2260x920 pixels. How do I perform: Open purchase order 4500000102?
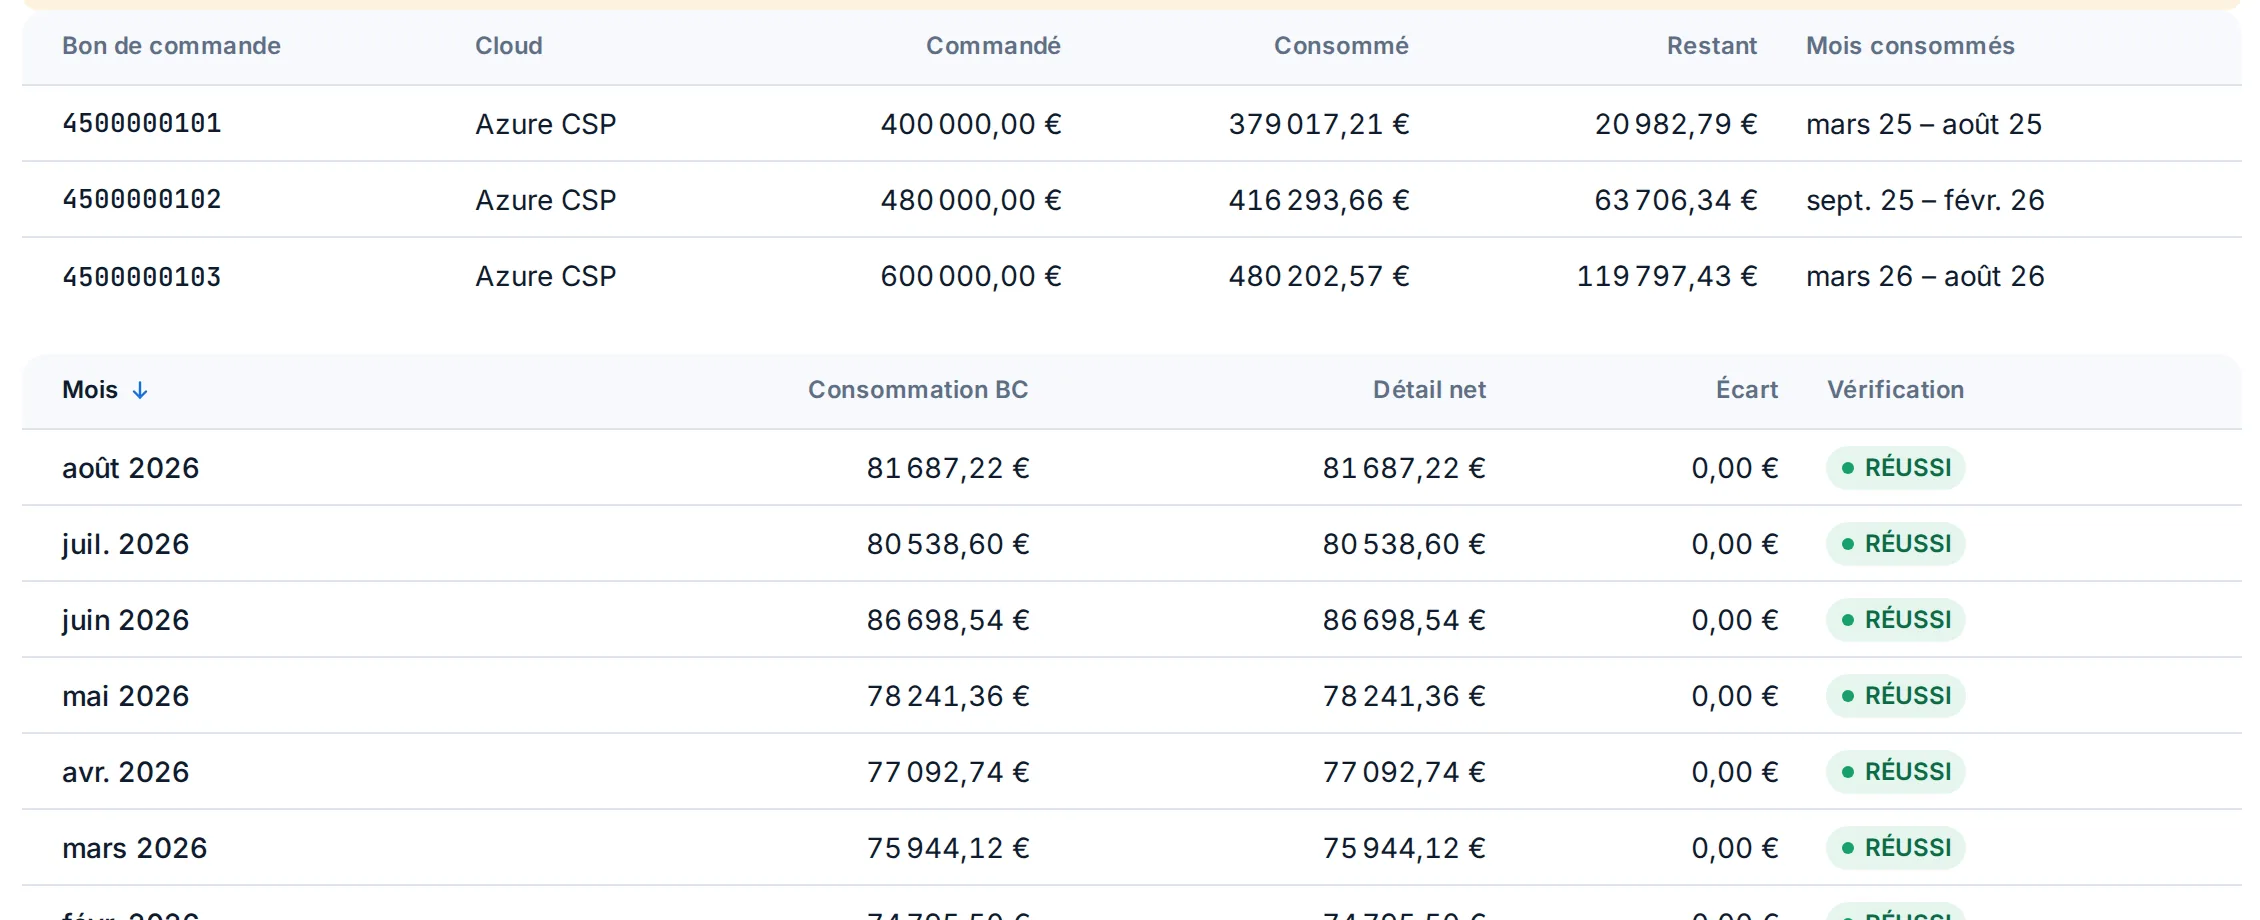[x=142, y=199]
